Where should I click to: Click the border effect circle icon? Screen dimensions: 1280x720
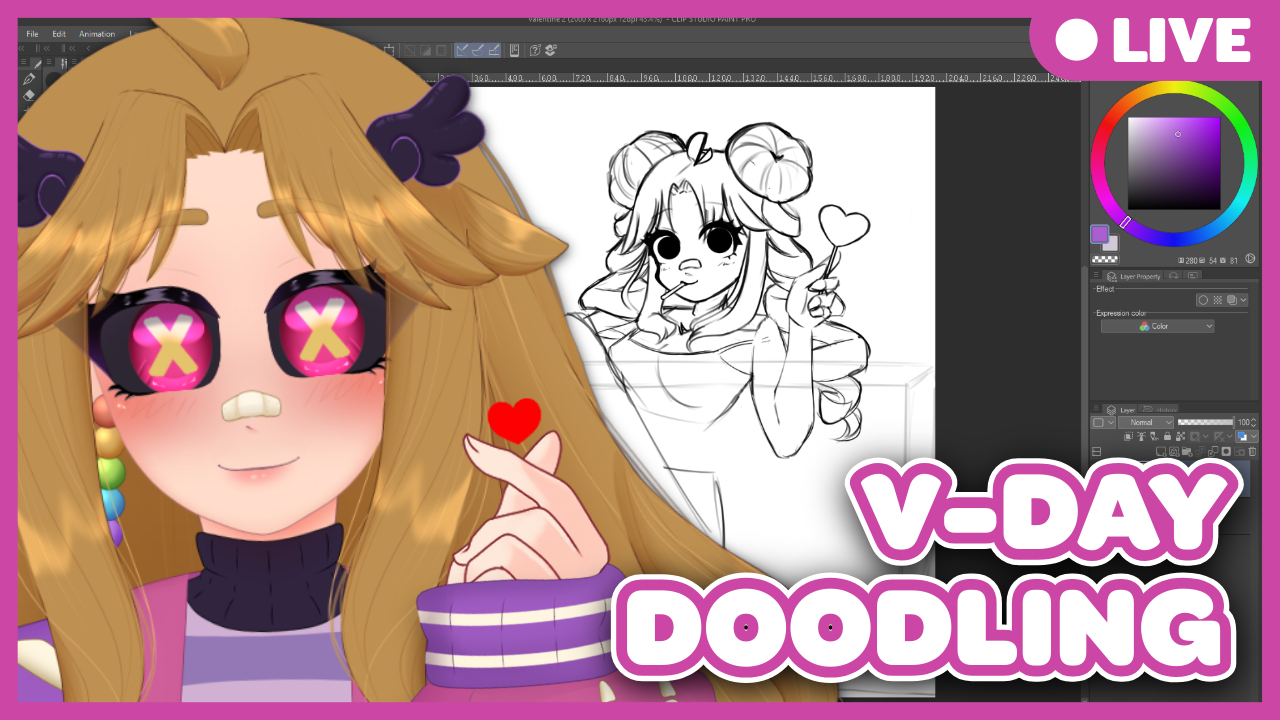point(1203,300)
